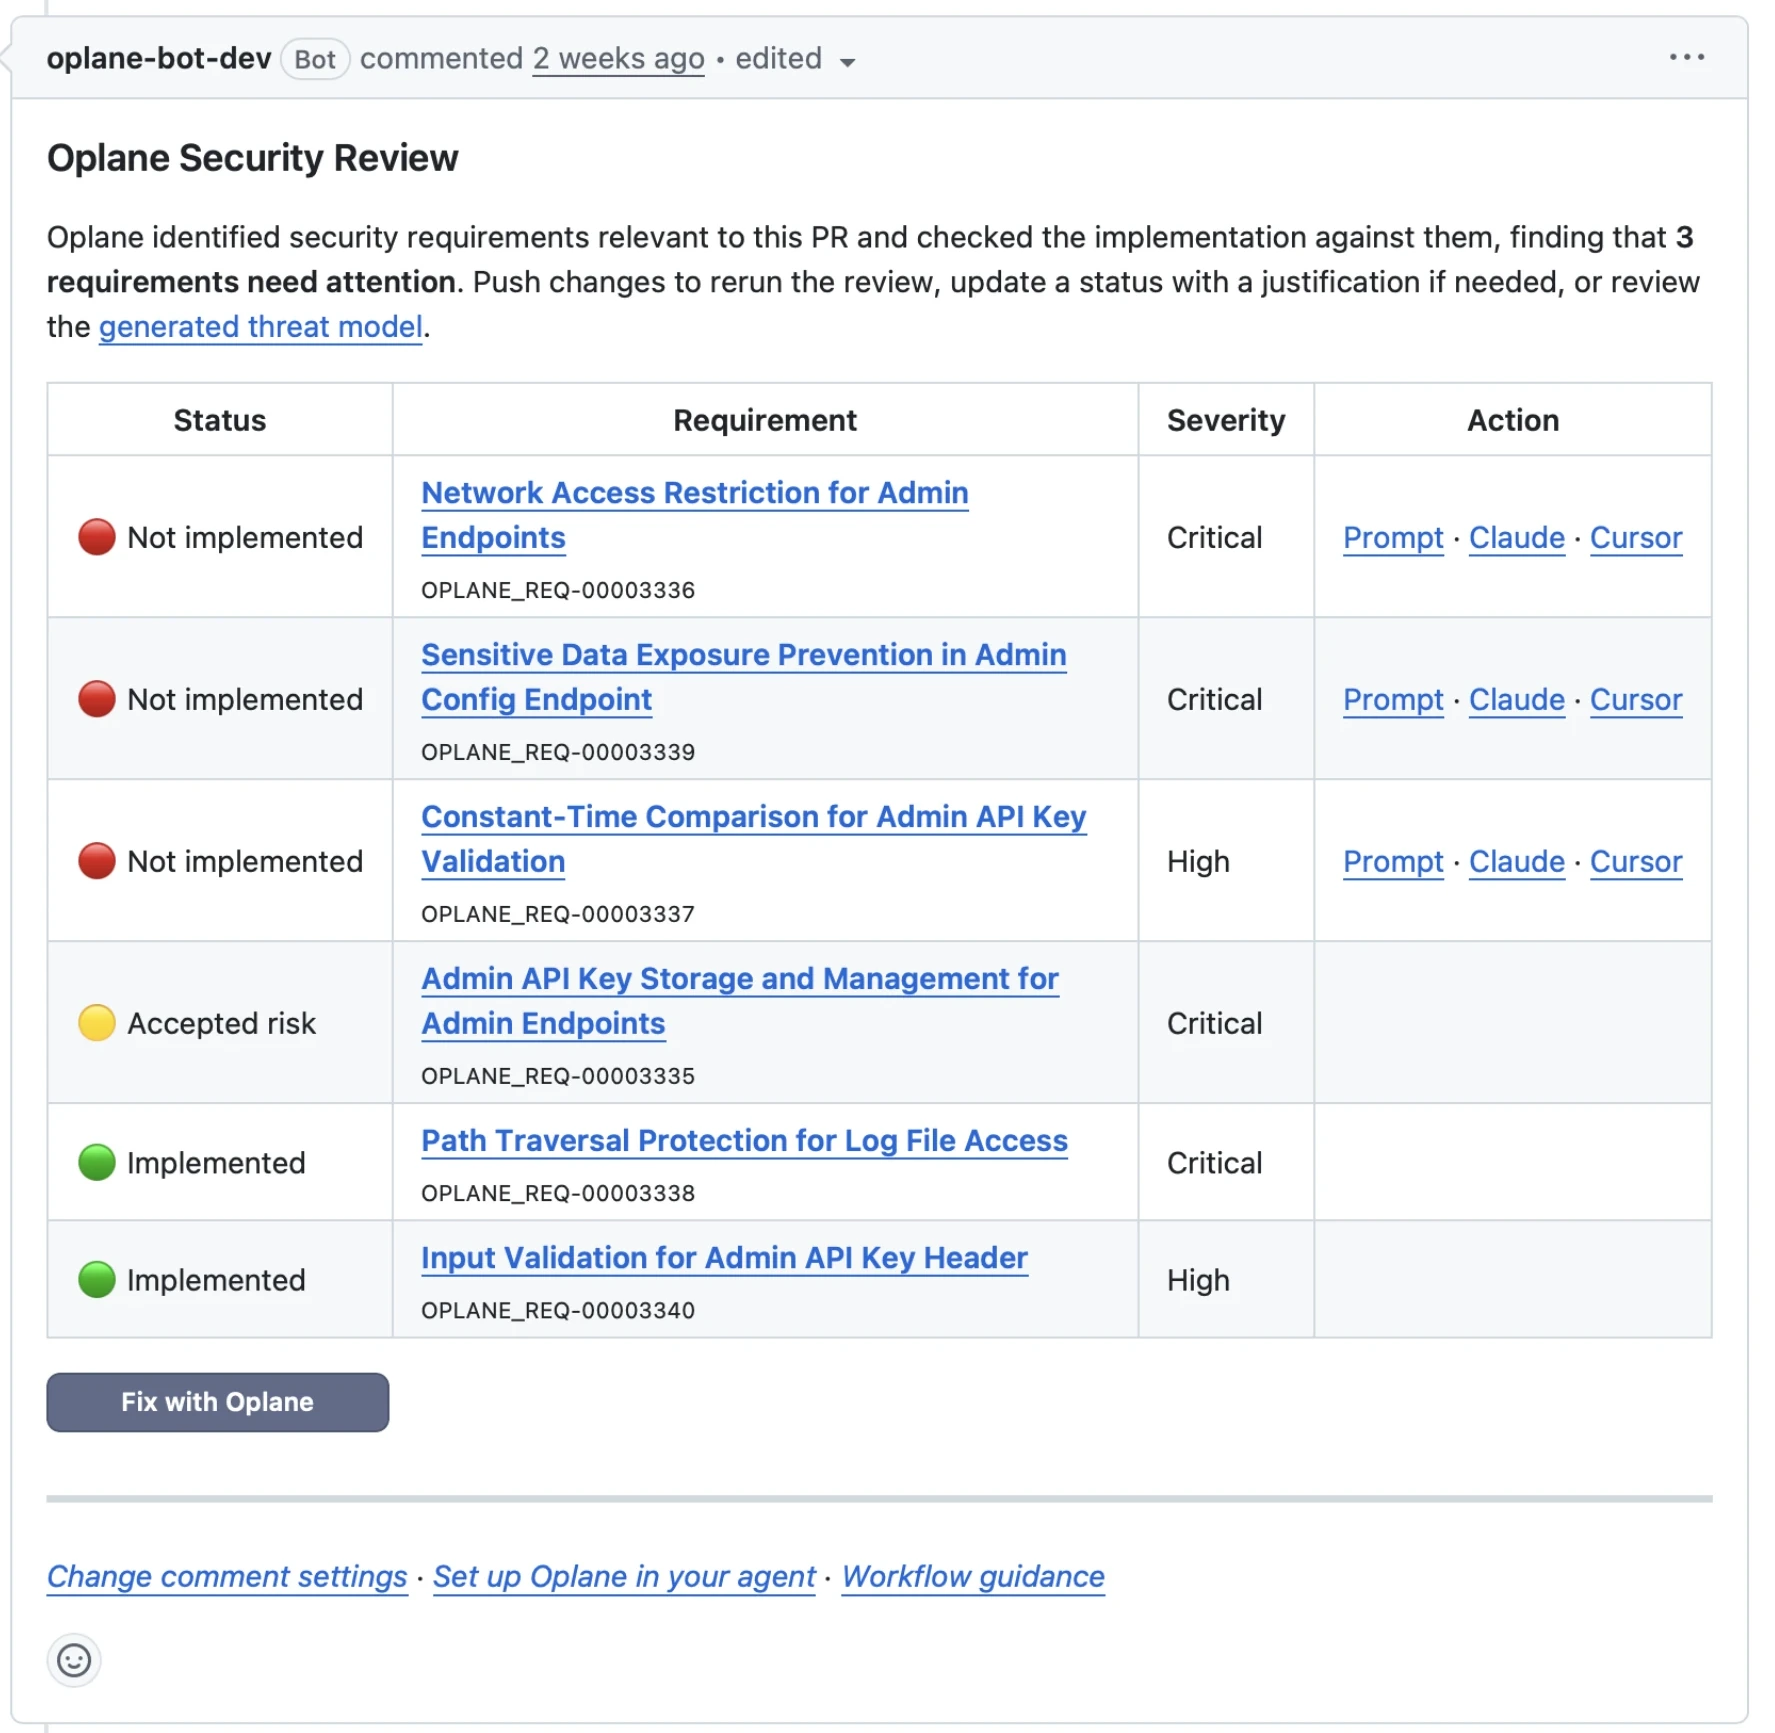Screen dimensions: 1775x1733
Task: Click Critical severity in Sensitive Data Exposure row
Action: point(1215,700)
